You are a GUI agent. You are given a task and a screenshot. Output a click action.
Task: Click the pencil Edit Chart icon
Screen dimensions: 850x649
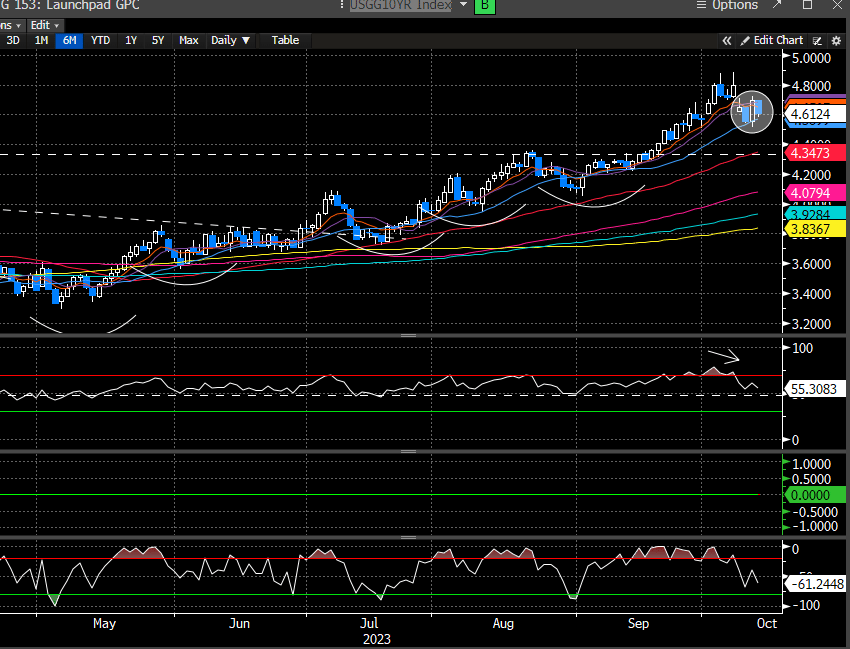click(x=744, y=40)
